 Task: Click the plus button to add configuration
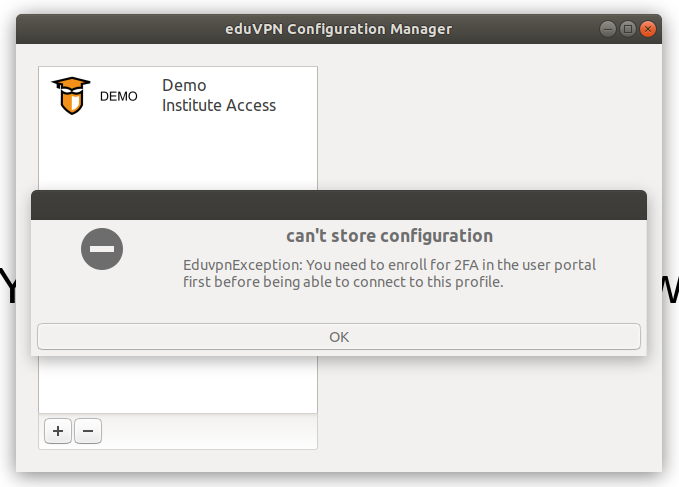point(58,431)
